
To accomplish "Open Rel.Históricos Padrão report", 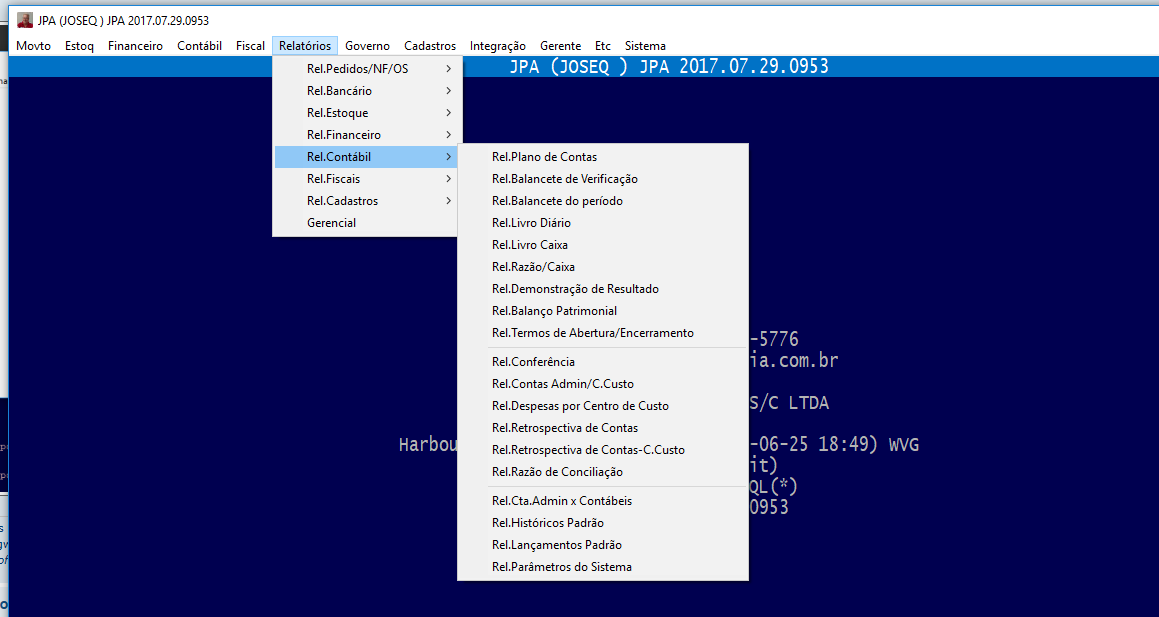I will tap(603, 523).
